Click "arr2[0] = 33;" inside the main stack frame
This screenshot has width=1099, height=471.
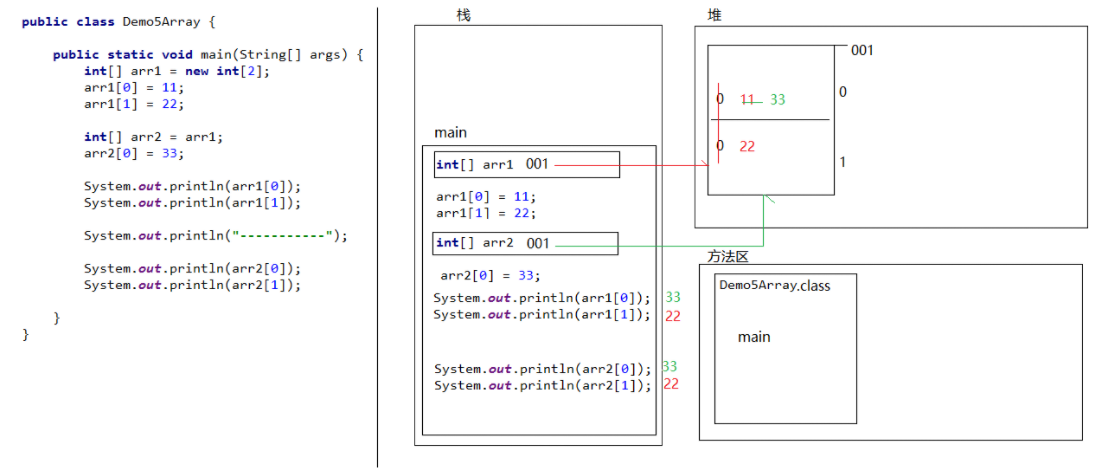(x=491, y=275)
